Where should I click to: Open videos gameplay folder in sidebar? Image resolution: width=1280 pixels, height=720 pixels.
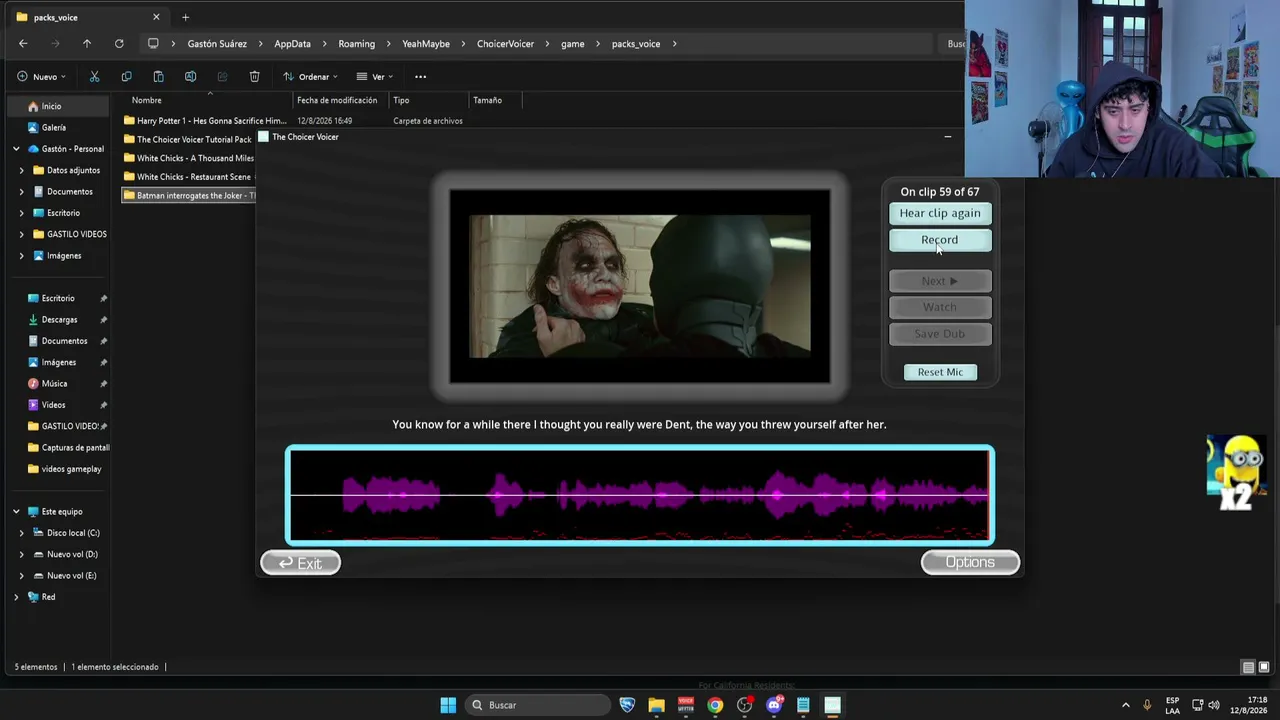[x=64, y=469]
